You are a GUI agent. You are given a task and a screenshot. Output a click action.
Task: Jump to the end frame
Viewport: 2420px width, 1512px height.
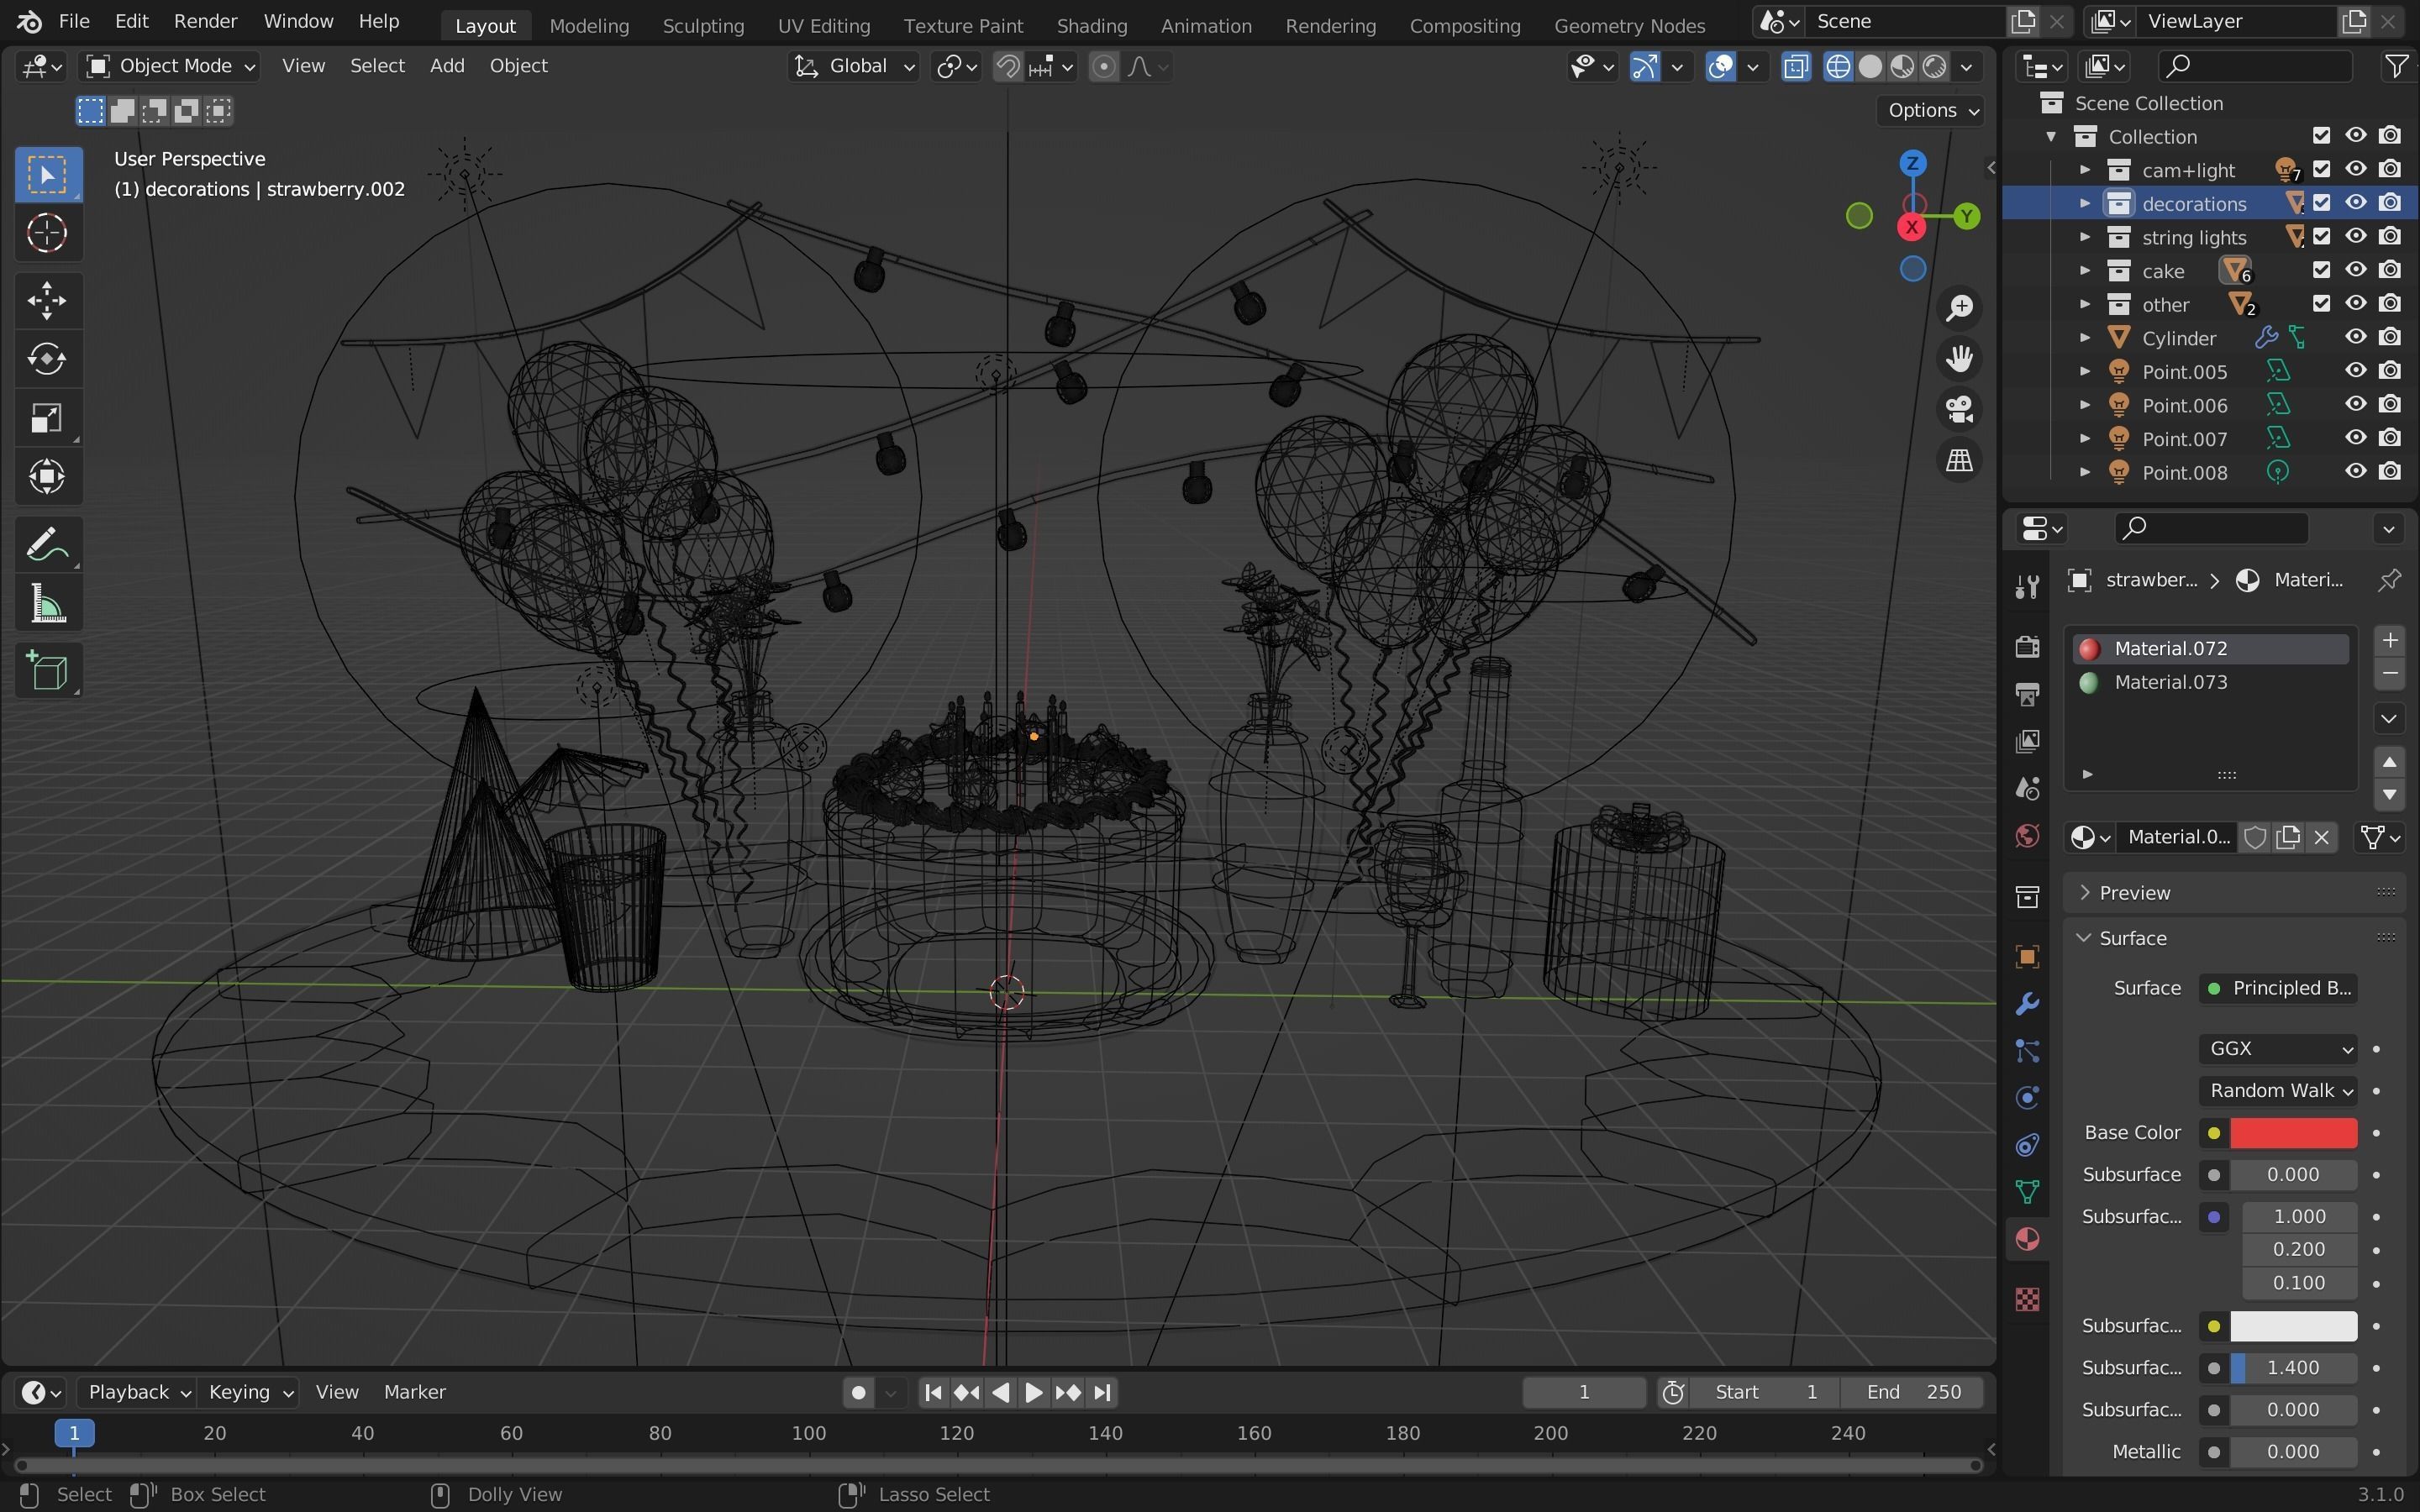coord(1102,1392)
